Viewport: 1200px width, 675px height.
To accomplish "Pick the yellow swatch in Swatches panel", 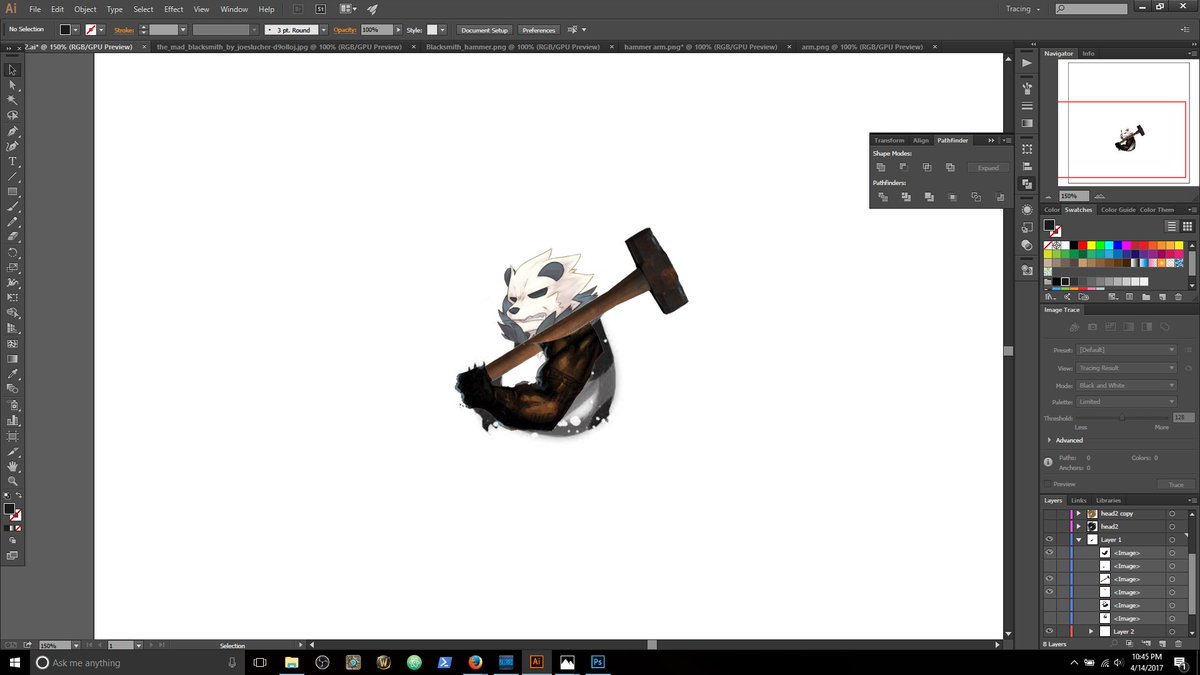I will click(1091, 245).
